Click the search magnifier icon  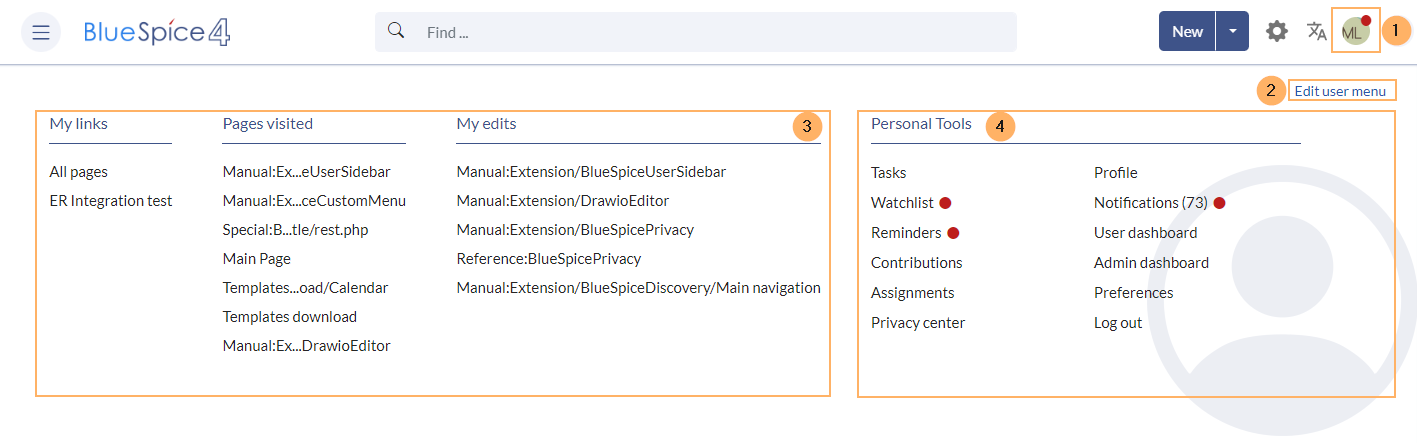pos(396,31)
